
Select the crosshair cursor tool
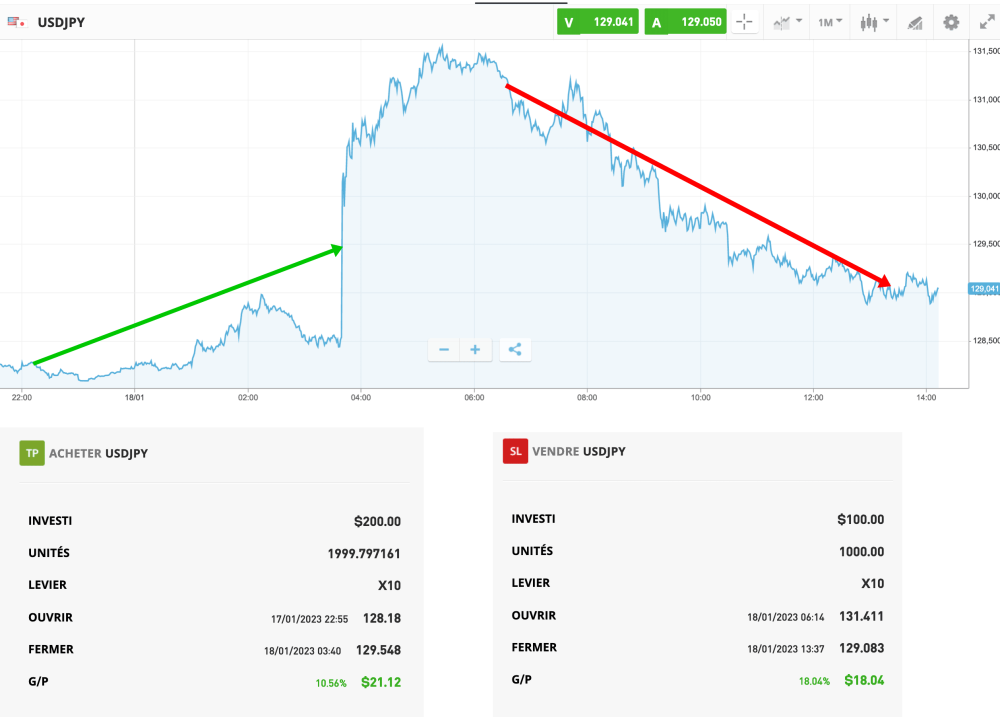click(x=745, y=21)
